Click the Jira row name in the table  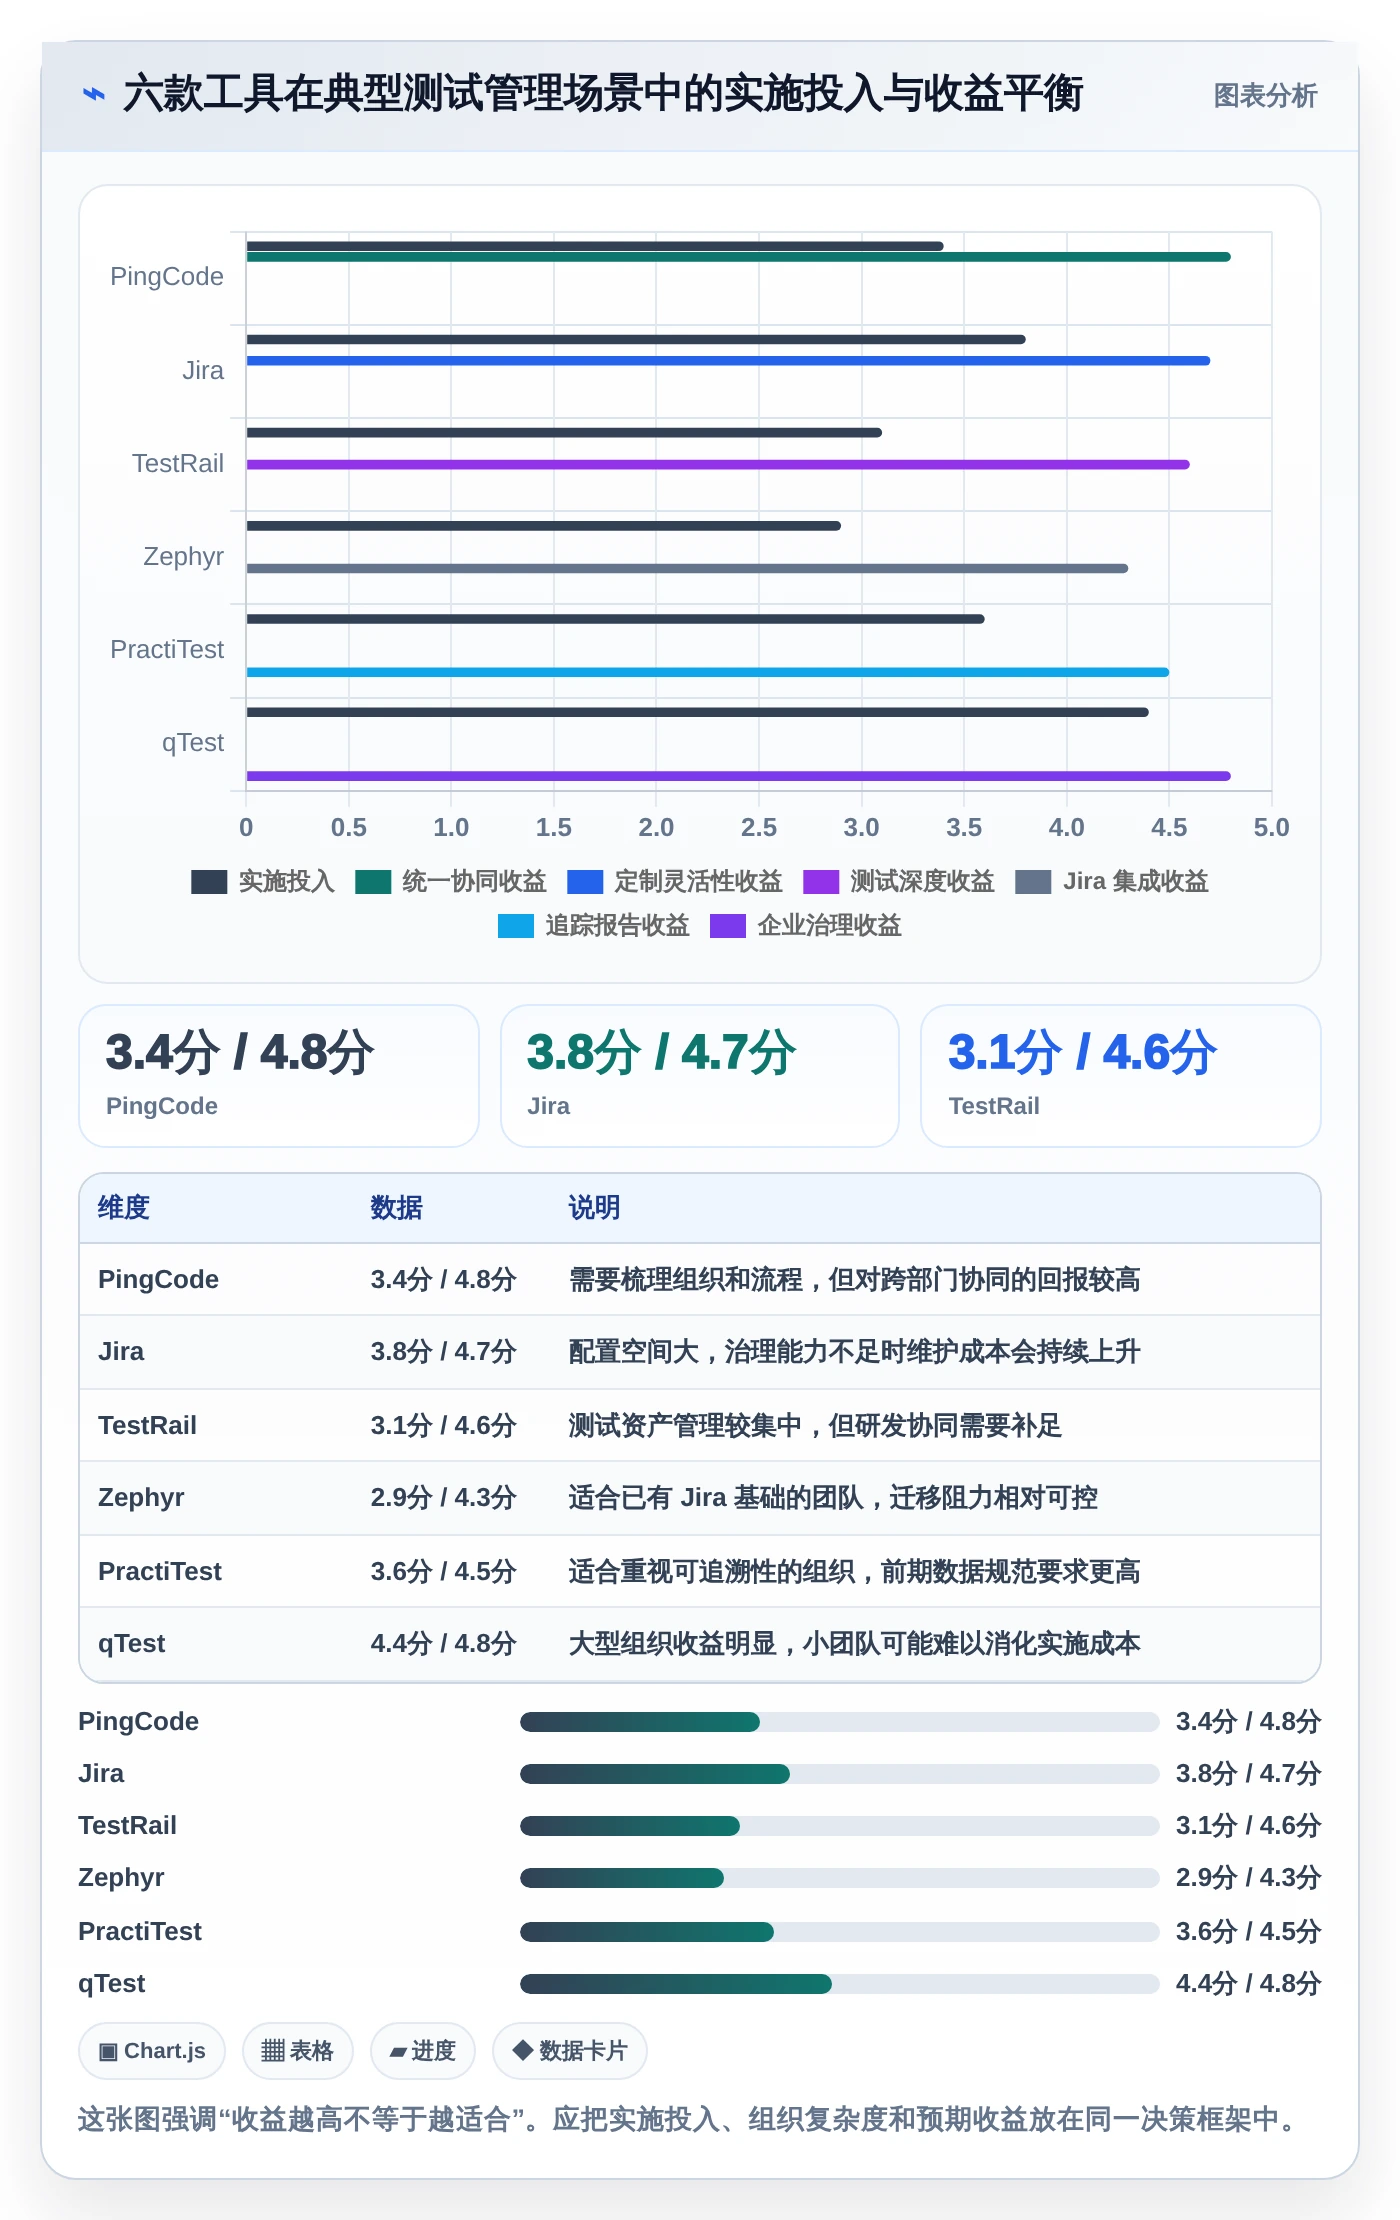121,1352
